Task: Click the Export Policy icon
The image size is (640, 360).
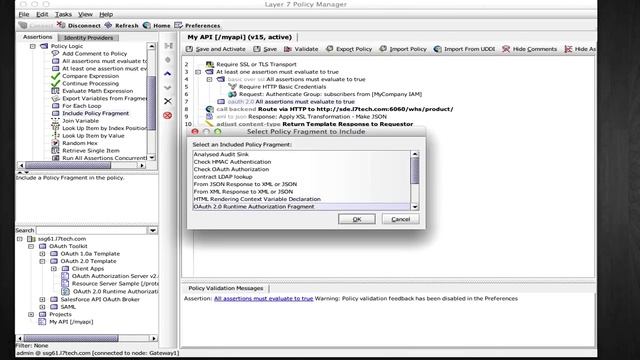Action: pos(329,49)
